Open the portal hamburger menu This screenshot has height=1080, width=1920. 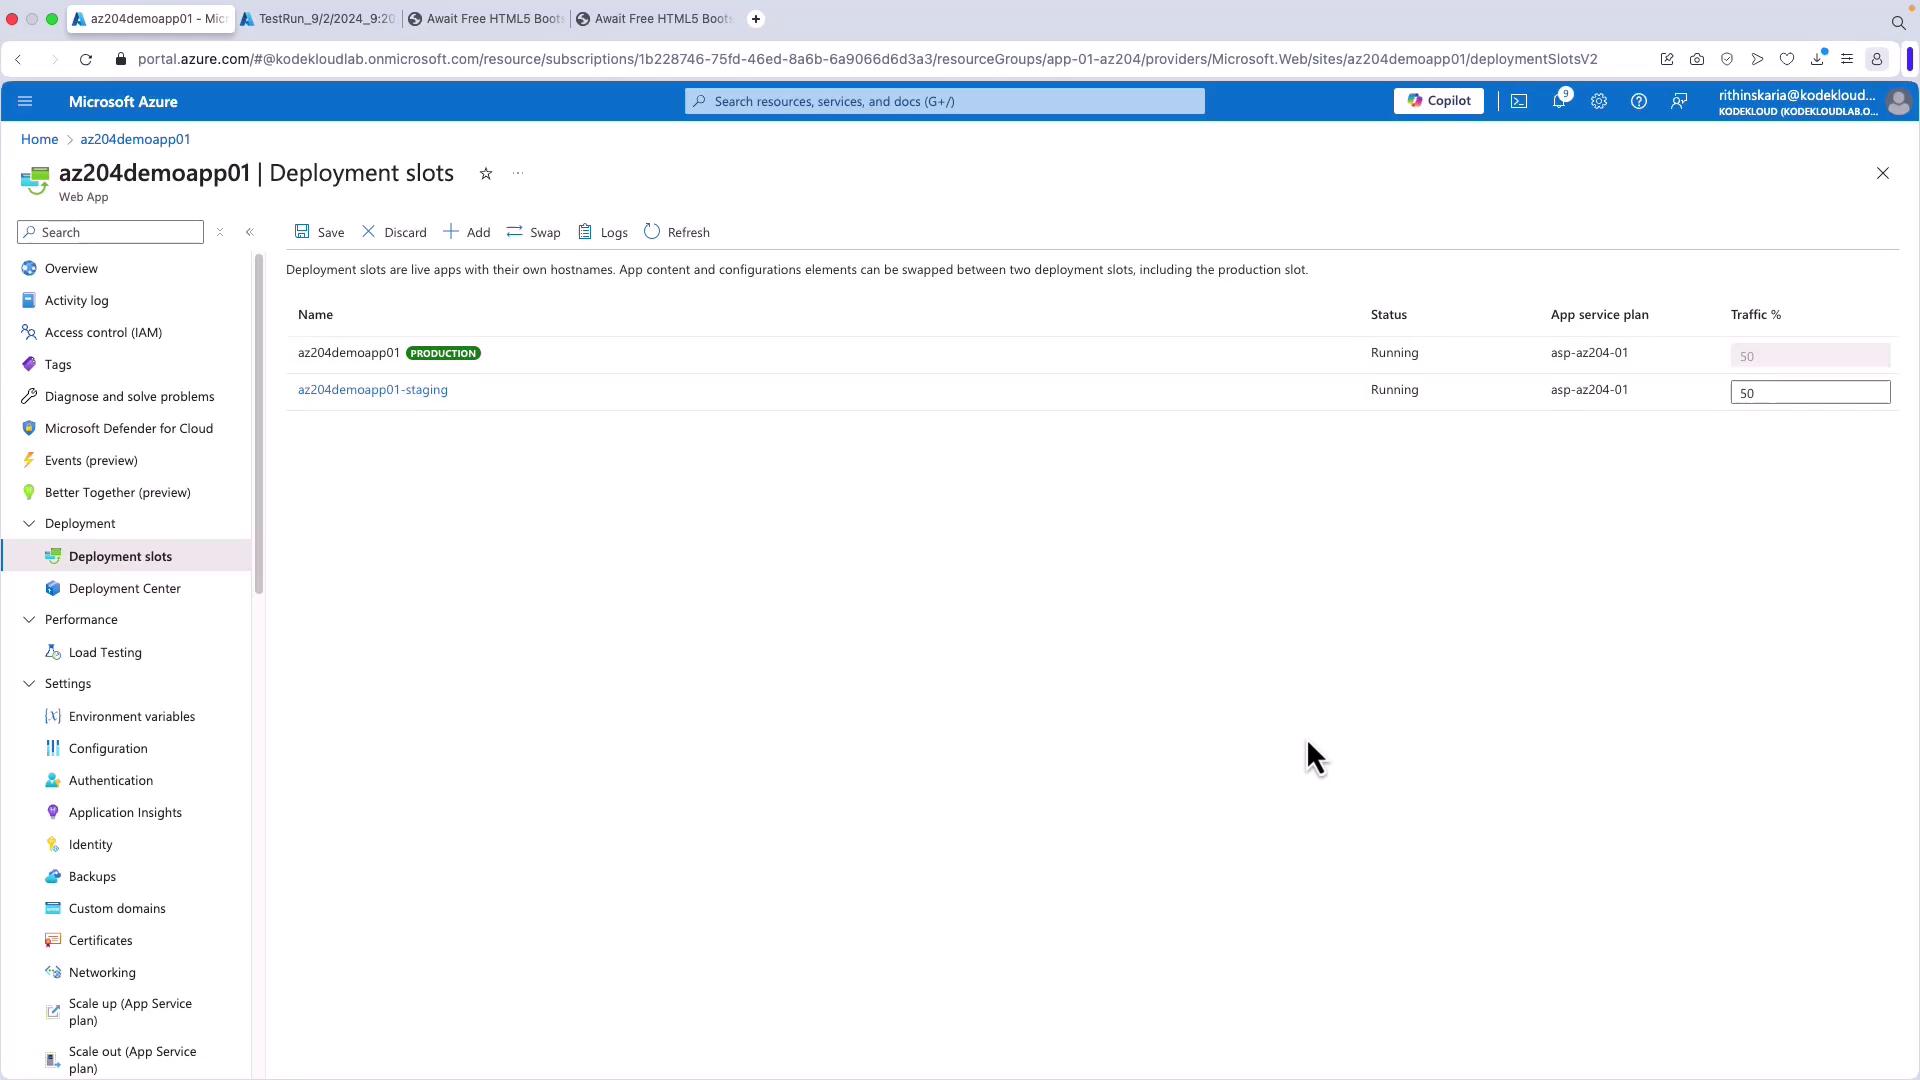(x=25, y=101)
